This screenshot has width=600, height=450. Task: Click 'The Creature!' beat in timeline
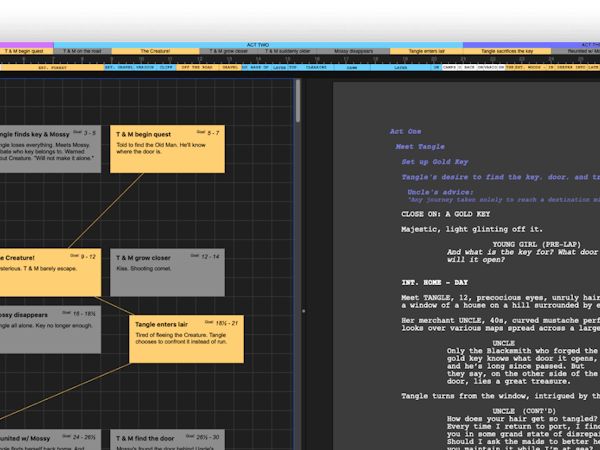point(154,51)
